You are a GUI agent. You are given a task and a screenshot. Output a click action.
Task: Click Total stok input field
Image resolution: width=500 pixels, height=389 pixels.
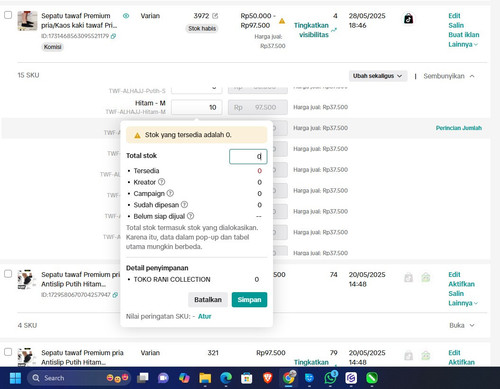pos(248,156)
